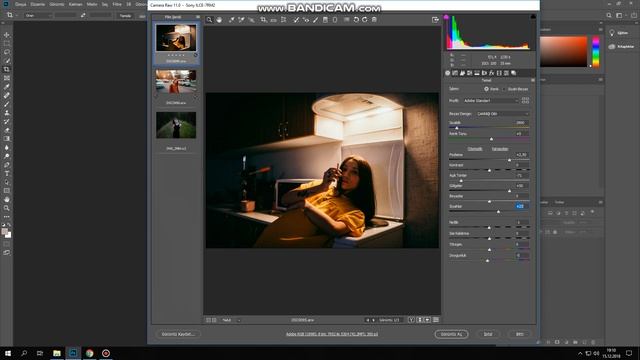This screenshot has width=640, height=360.
Task: Select the Red Eye Removal tool
Action: tap(306, 20)
